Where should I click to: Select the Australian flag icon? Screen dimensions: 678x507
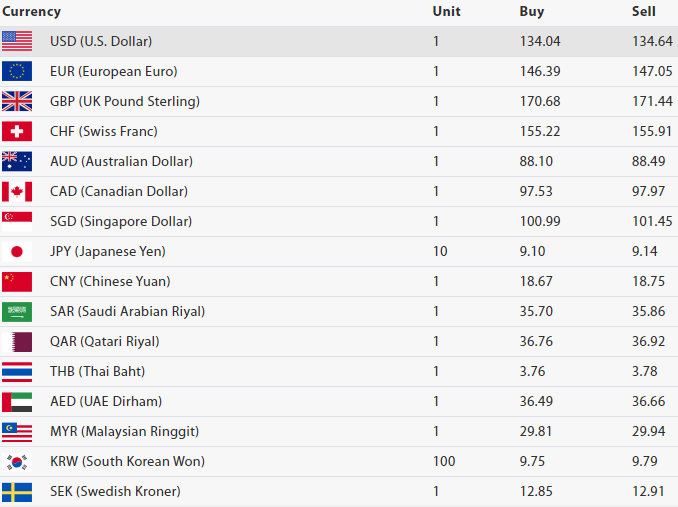click(x=17, y=161)
